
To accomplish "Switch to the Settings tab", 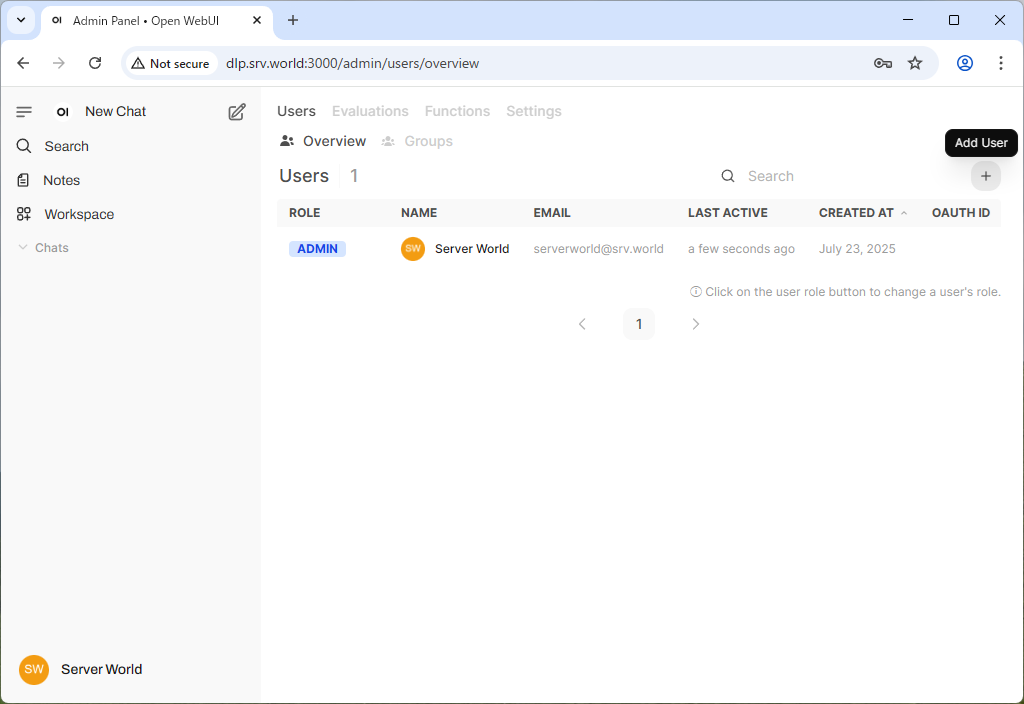I will pyautogui.click(x=533, y=111).
